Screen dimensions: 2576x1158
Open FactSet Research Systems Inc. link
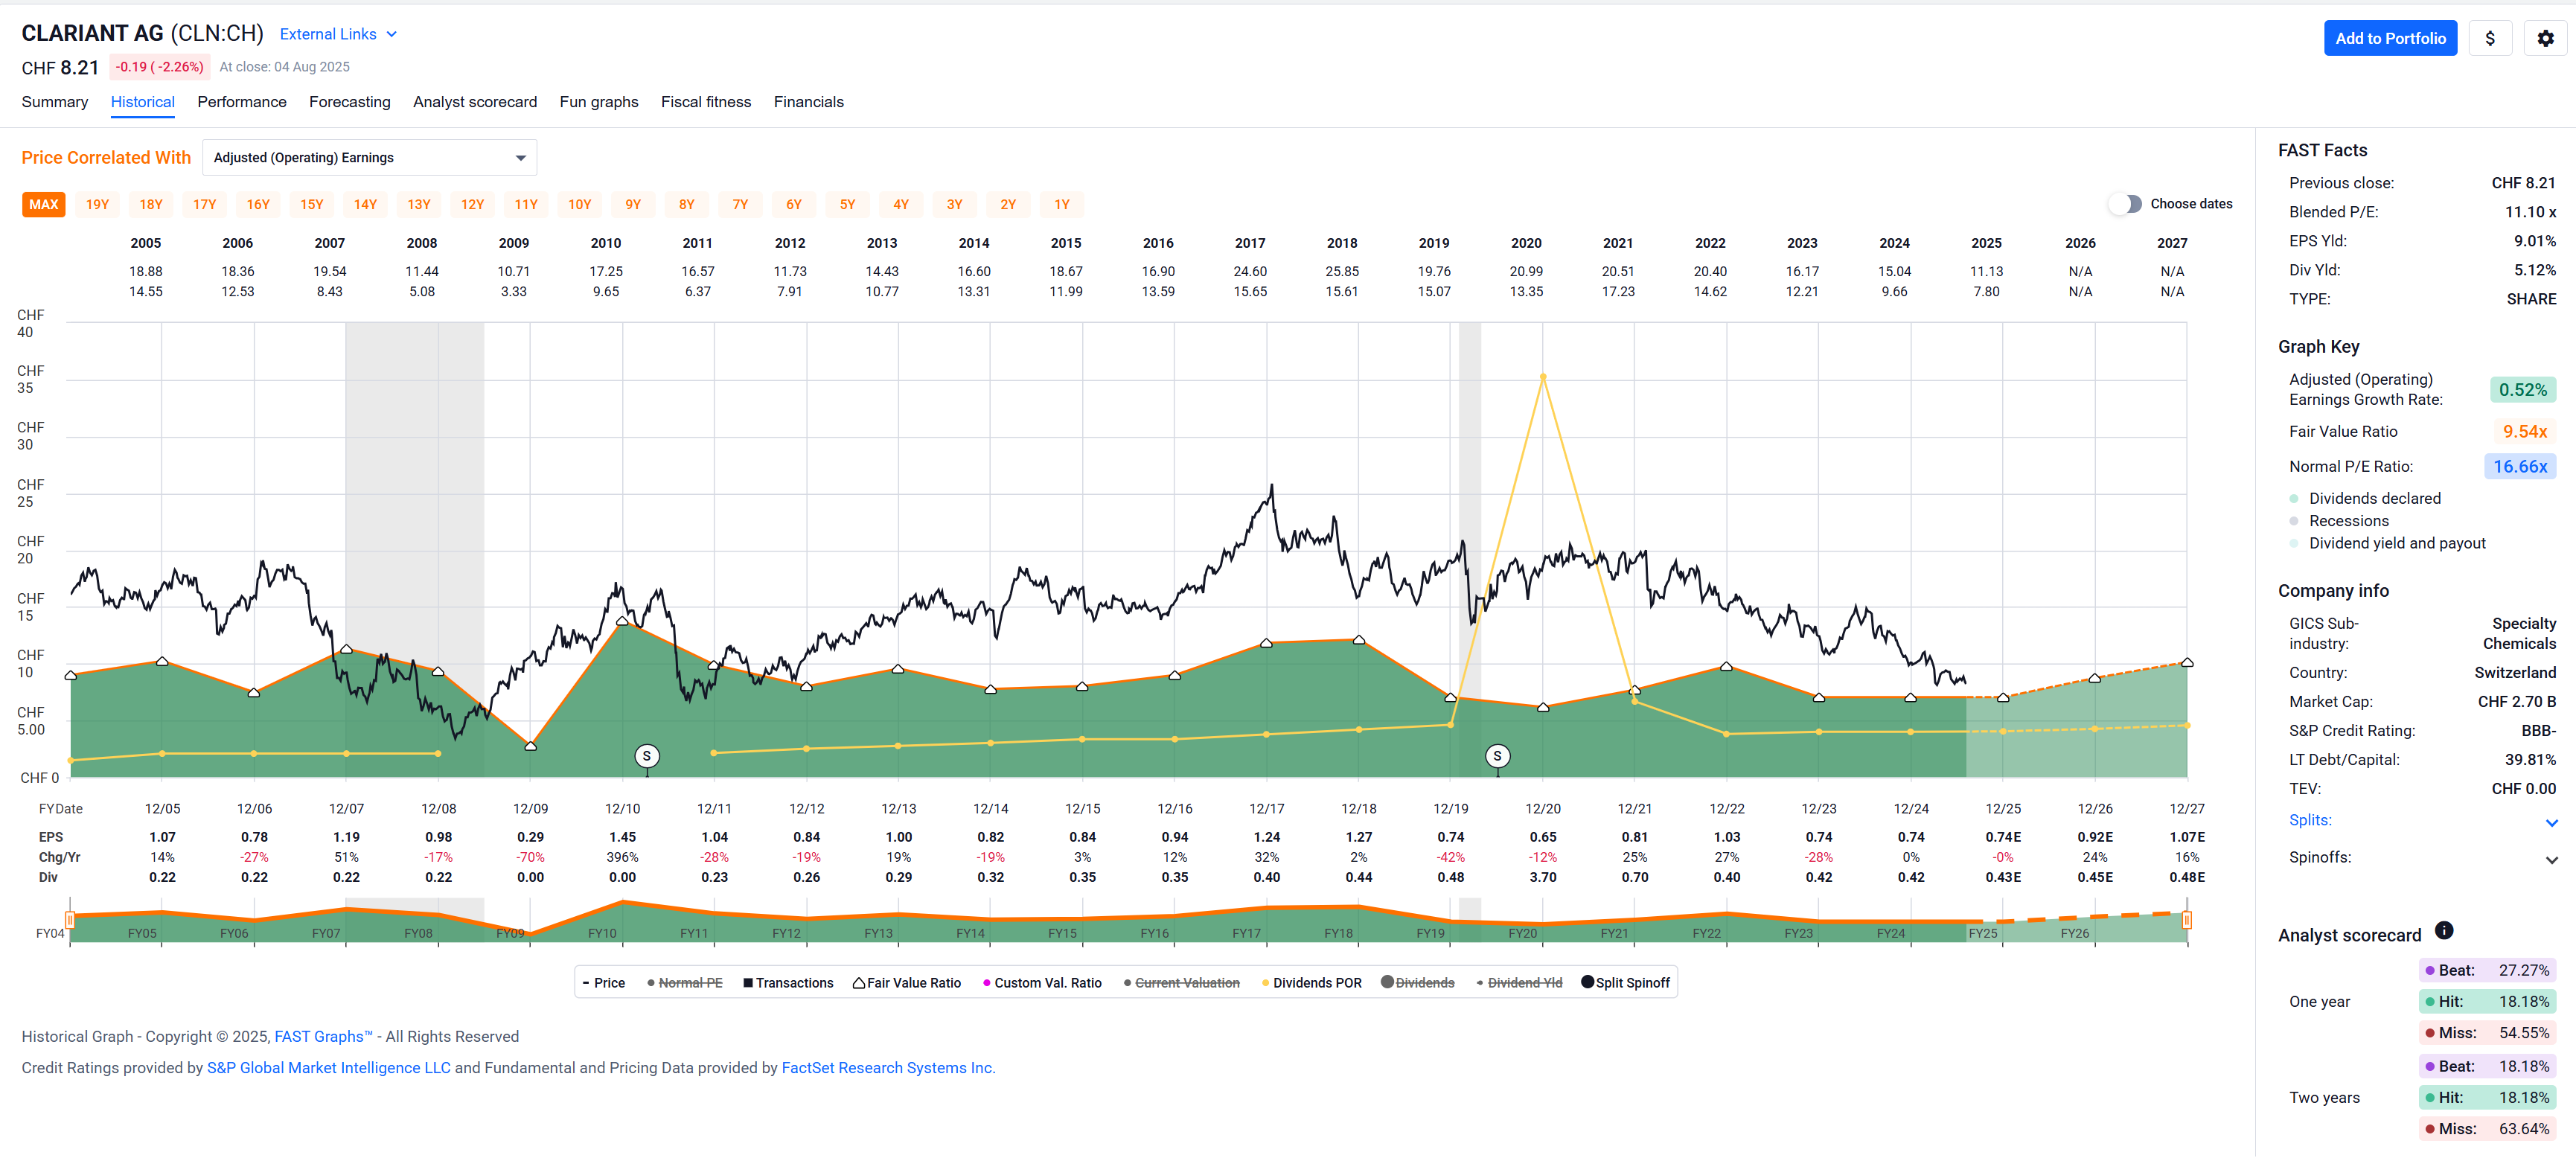[x=888, y=1068]
